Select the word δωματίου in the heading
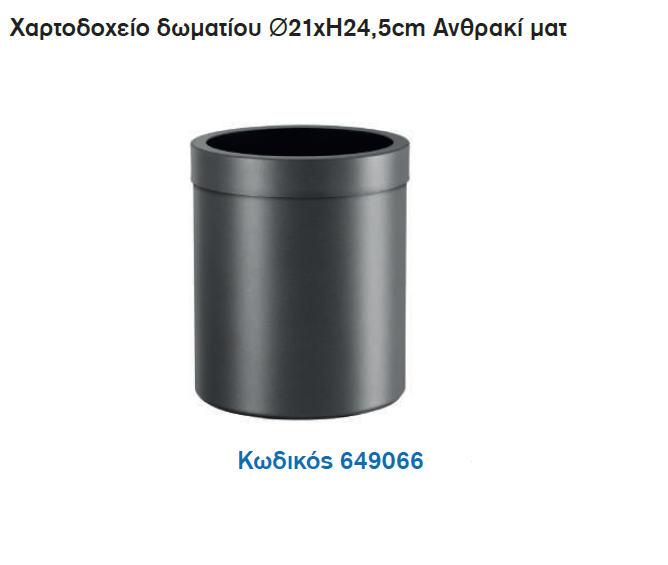 pyautogui.click(x=209, y=28)
